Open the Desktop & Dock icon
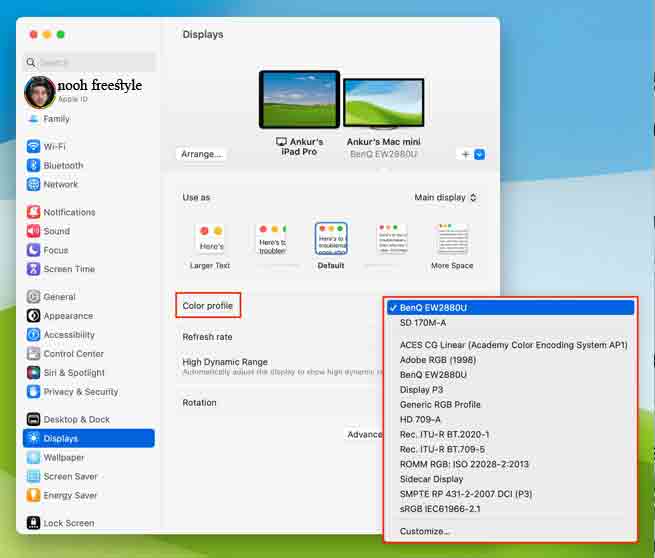This screenshot has width=655, height=558. (x=33, y=419)
